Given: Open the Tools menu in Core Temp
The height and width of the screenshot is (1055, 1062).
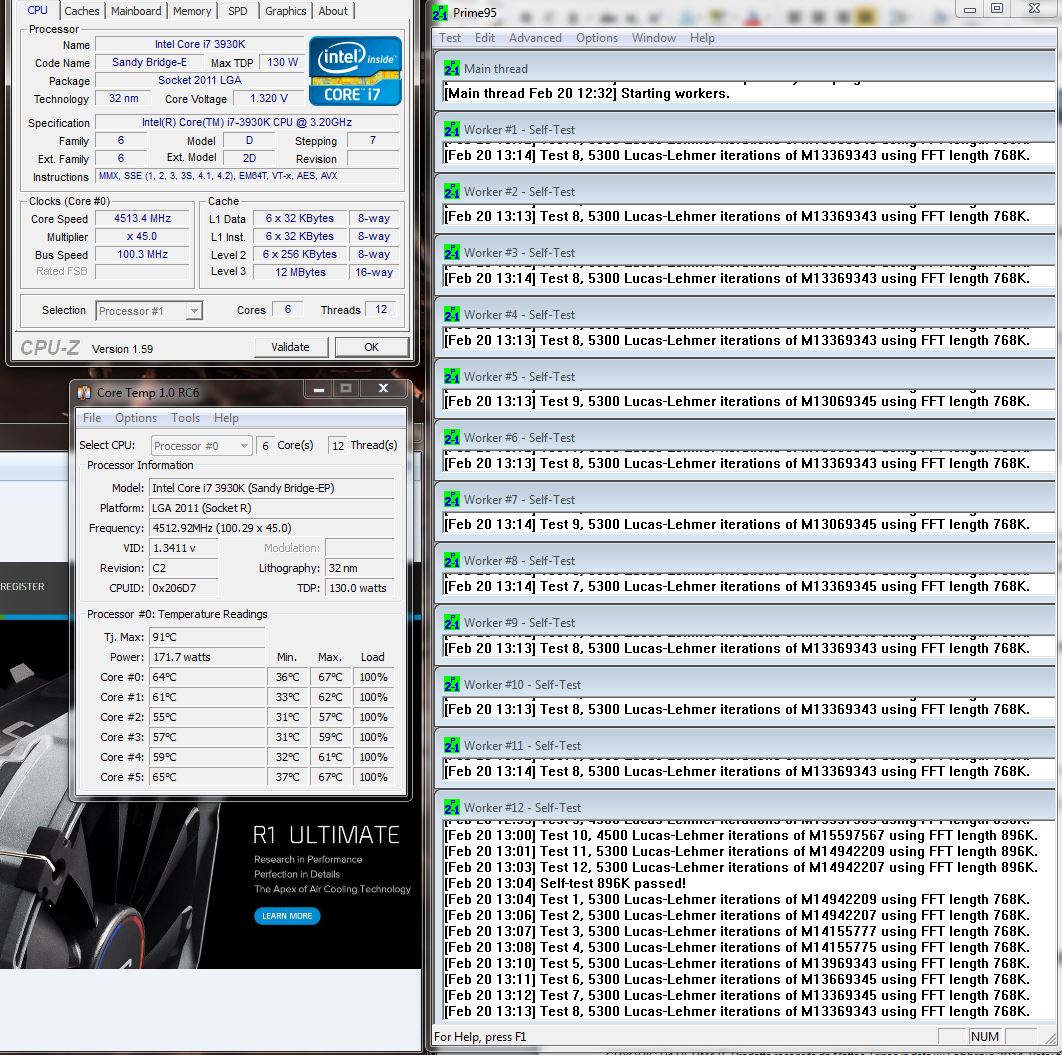Looking at the screenshot, I should tap(185, 418).
